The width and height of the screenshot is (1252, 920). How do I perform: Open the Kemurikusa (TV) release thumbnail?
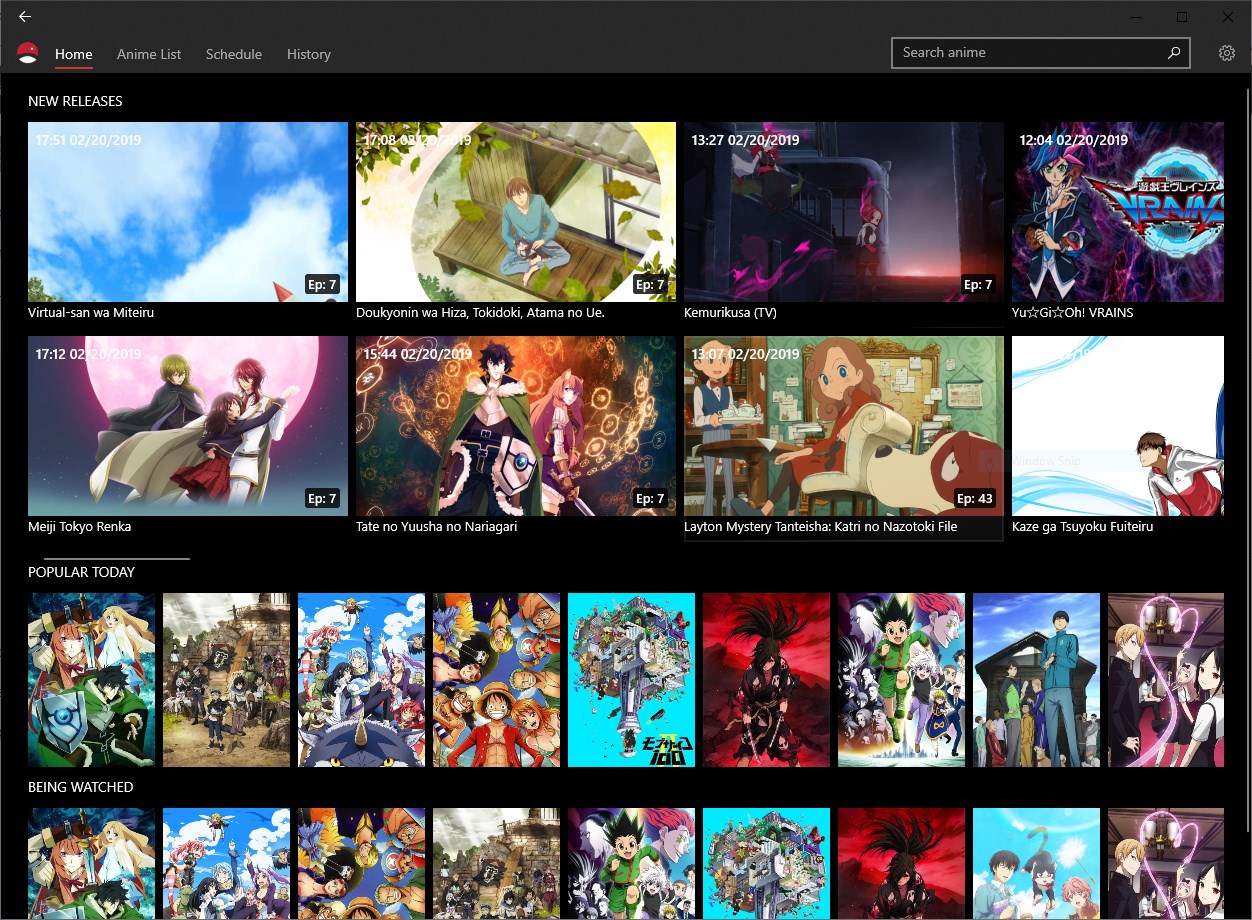(844, 212)
